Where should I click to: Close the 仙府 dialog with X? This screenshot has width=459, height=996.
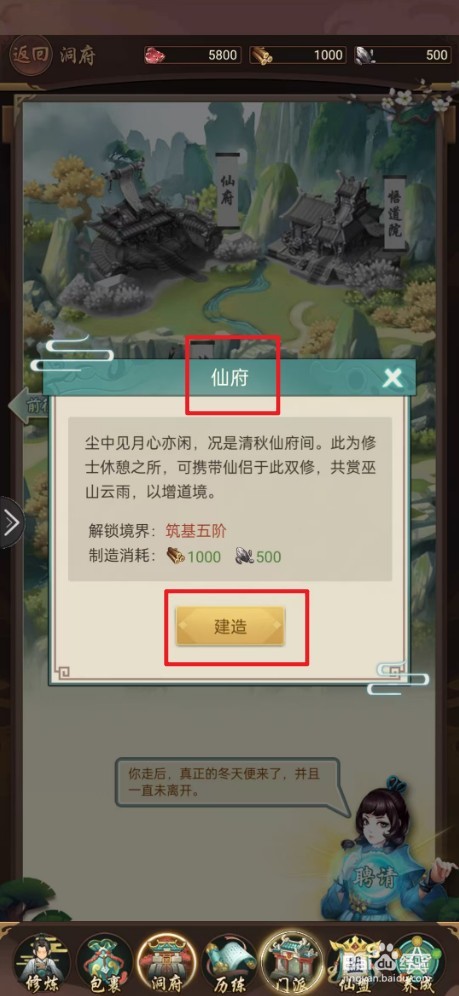[x=393, y=379]
